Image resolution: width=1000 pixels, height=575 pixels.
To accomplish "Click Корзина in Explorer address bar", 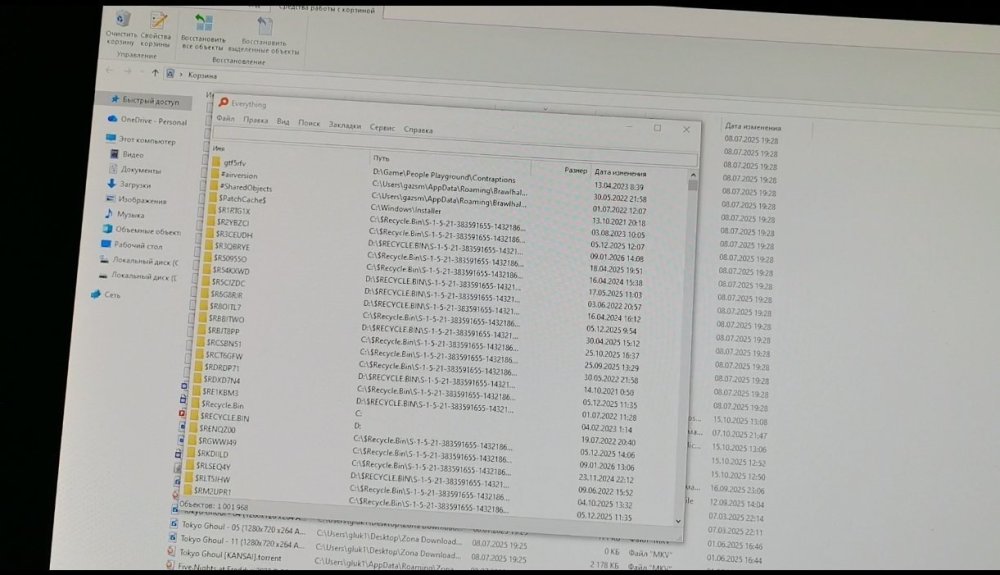I will pos(202,75).
